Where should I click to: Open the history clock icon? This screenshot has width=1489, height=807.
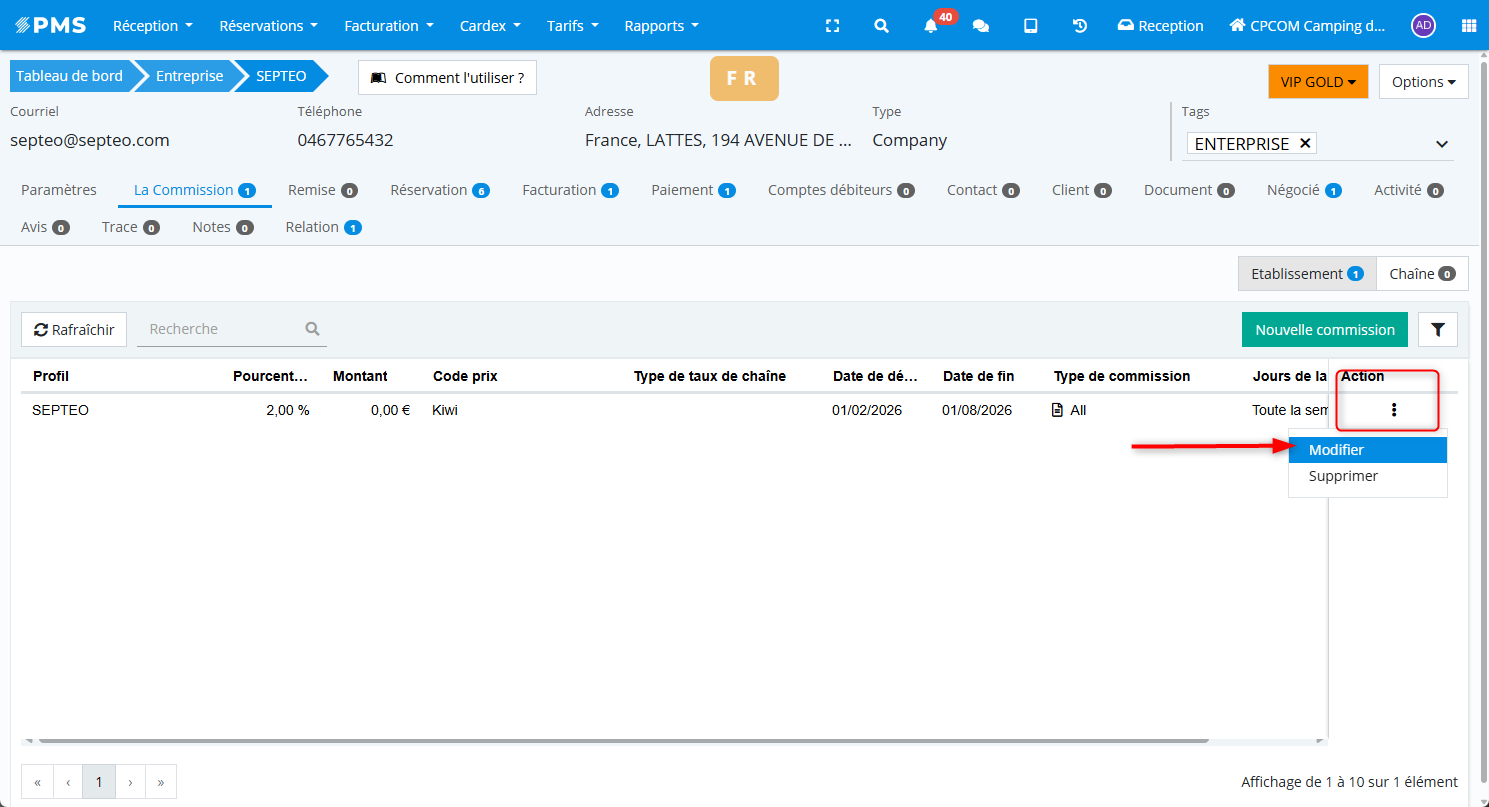coord(1080,26)
